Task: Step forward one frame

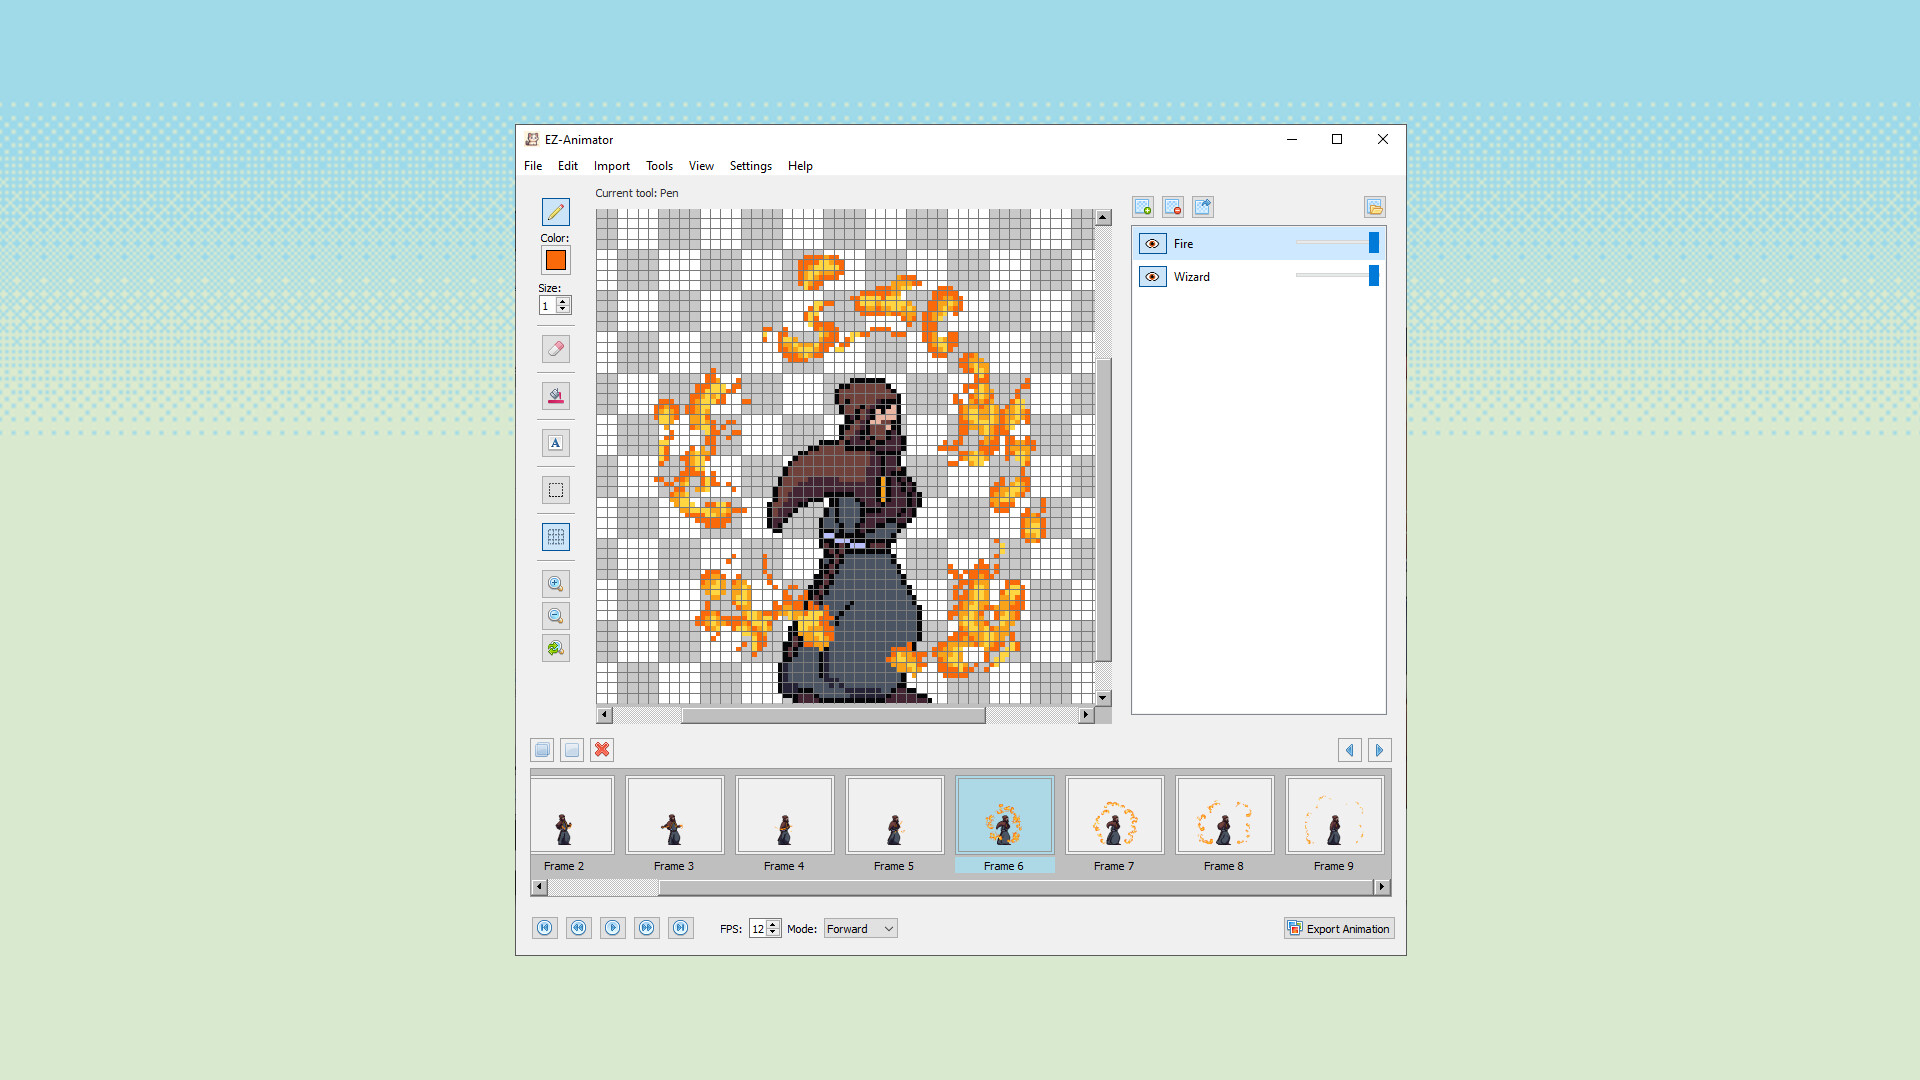Action: coord(647,928)
